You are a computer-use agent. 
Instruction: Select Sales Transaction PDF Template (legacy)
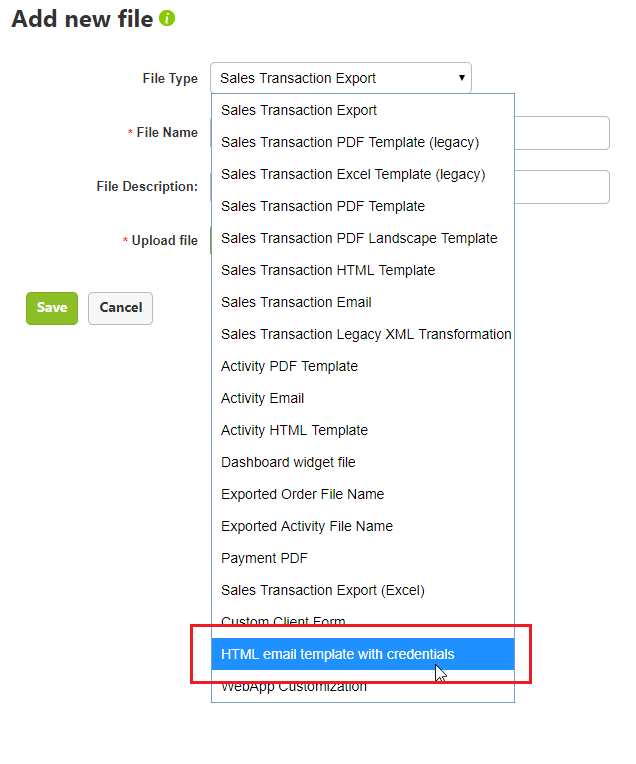[349, 142]
